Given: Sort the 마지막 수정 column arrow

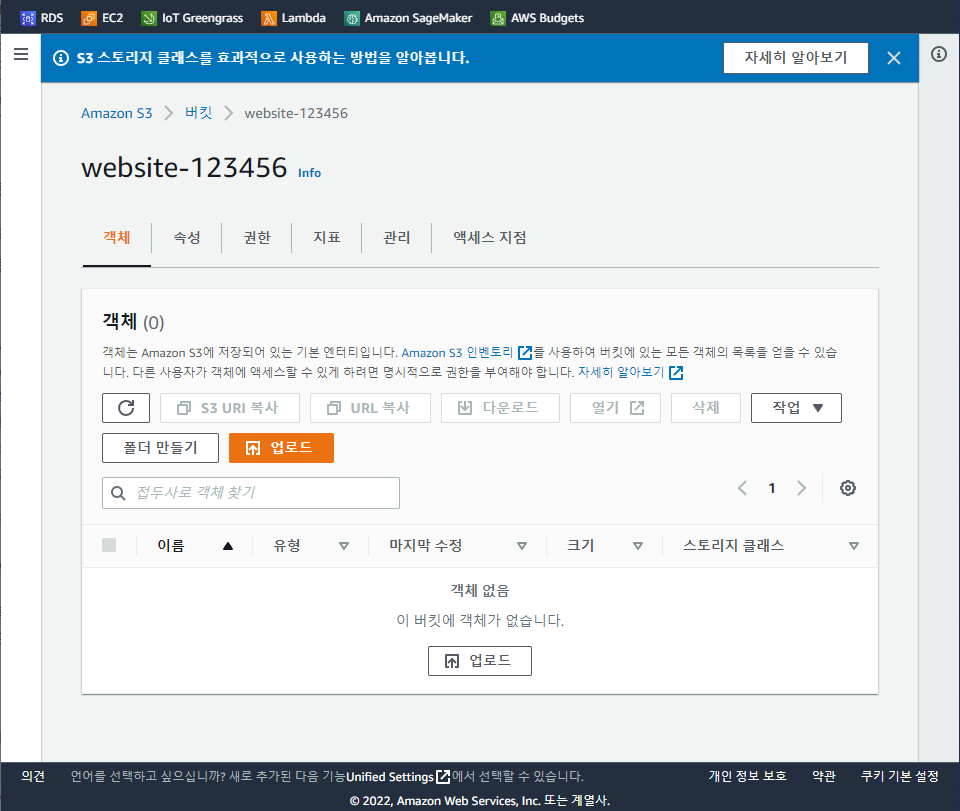Looking at the screenshot, I should tap(522, 546).
